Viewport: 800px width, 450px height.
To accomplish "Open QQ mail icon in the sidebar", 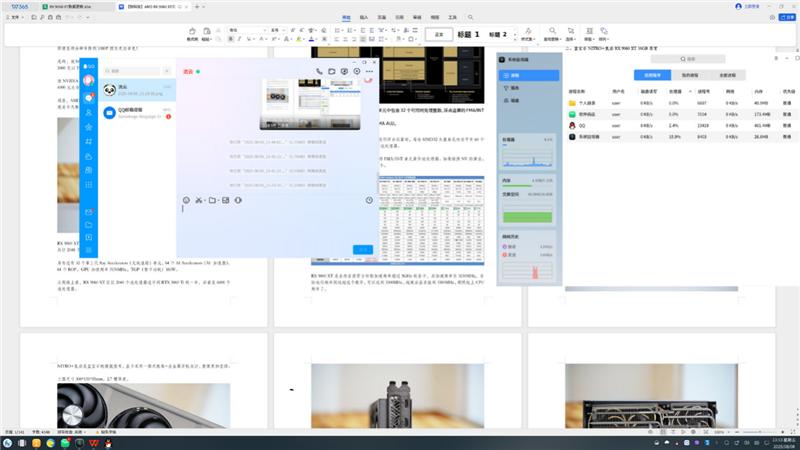I will click(x=89, y=212).
